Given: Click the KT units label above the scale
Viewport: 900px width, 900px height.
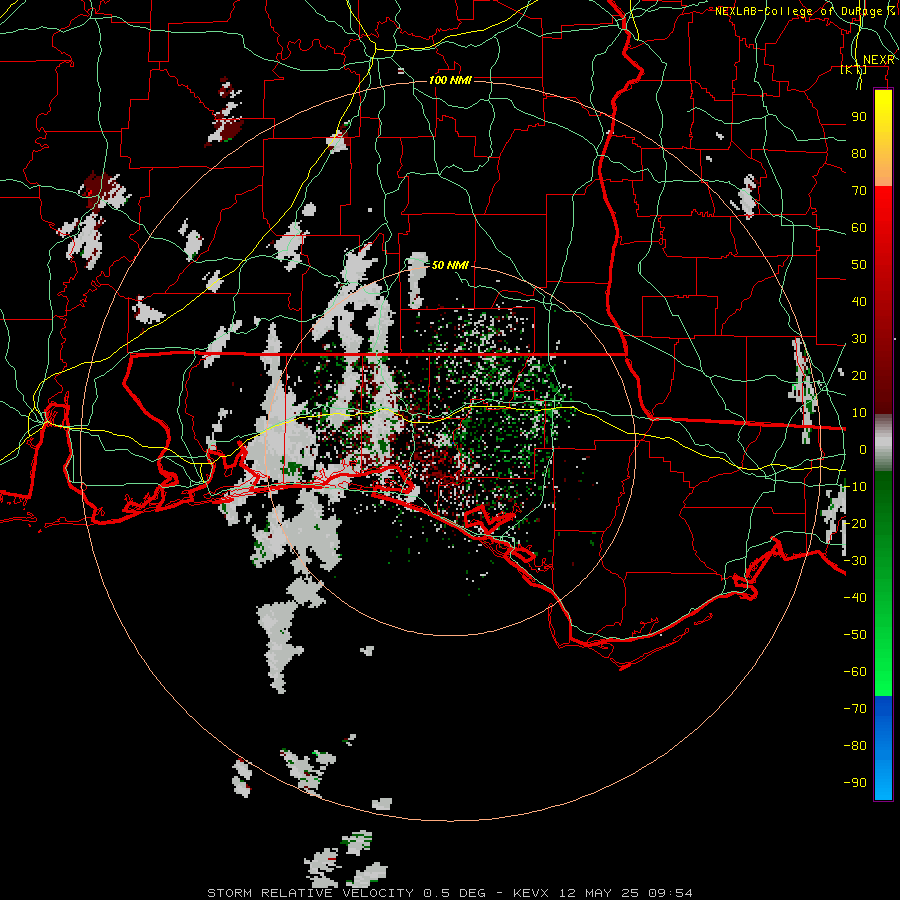Looking at the screenshot, I should point(854,70).
